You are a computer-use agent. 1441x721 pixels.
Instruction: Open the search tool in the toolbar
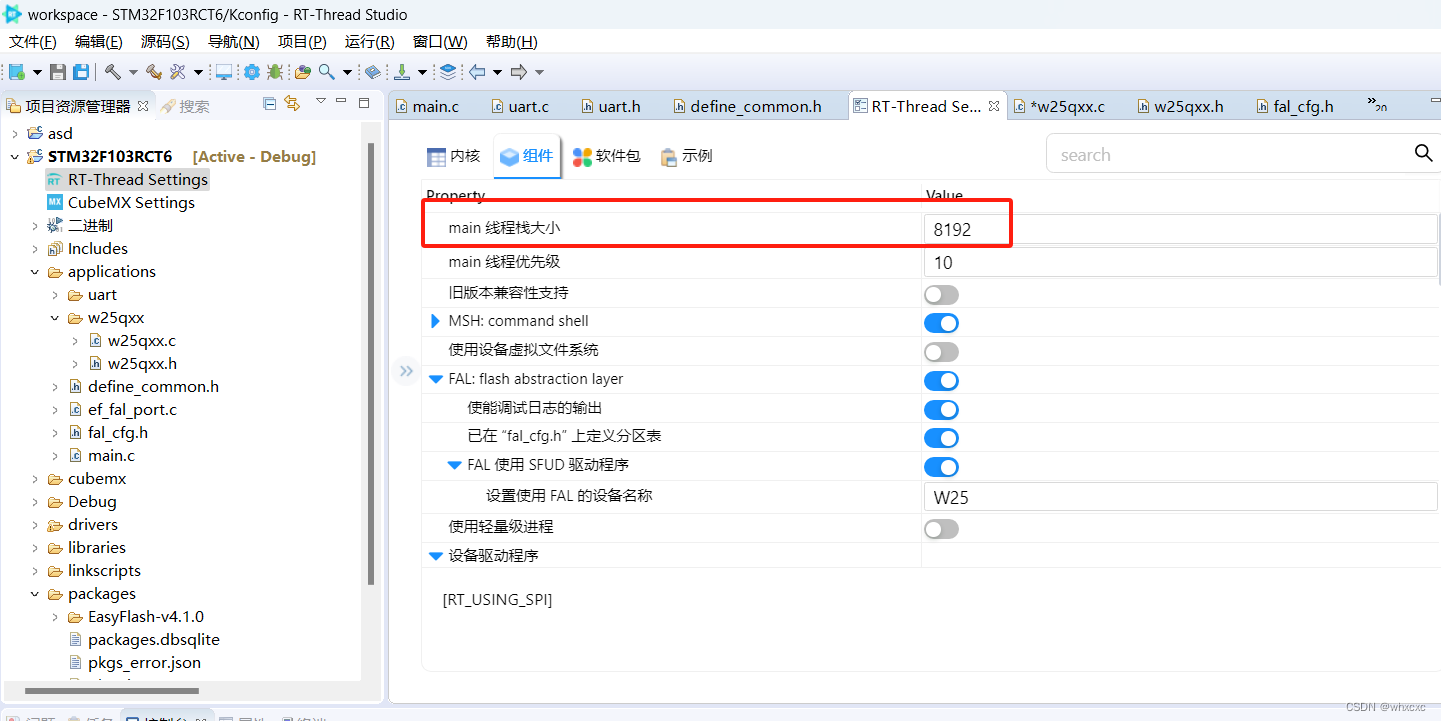point(326,71)
